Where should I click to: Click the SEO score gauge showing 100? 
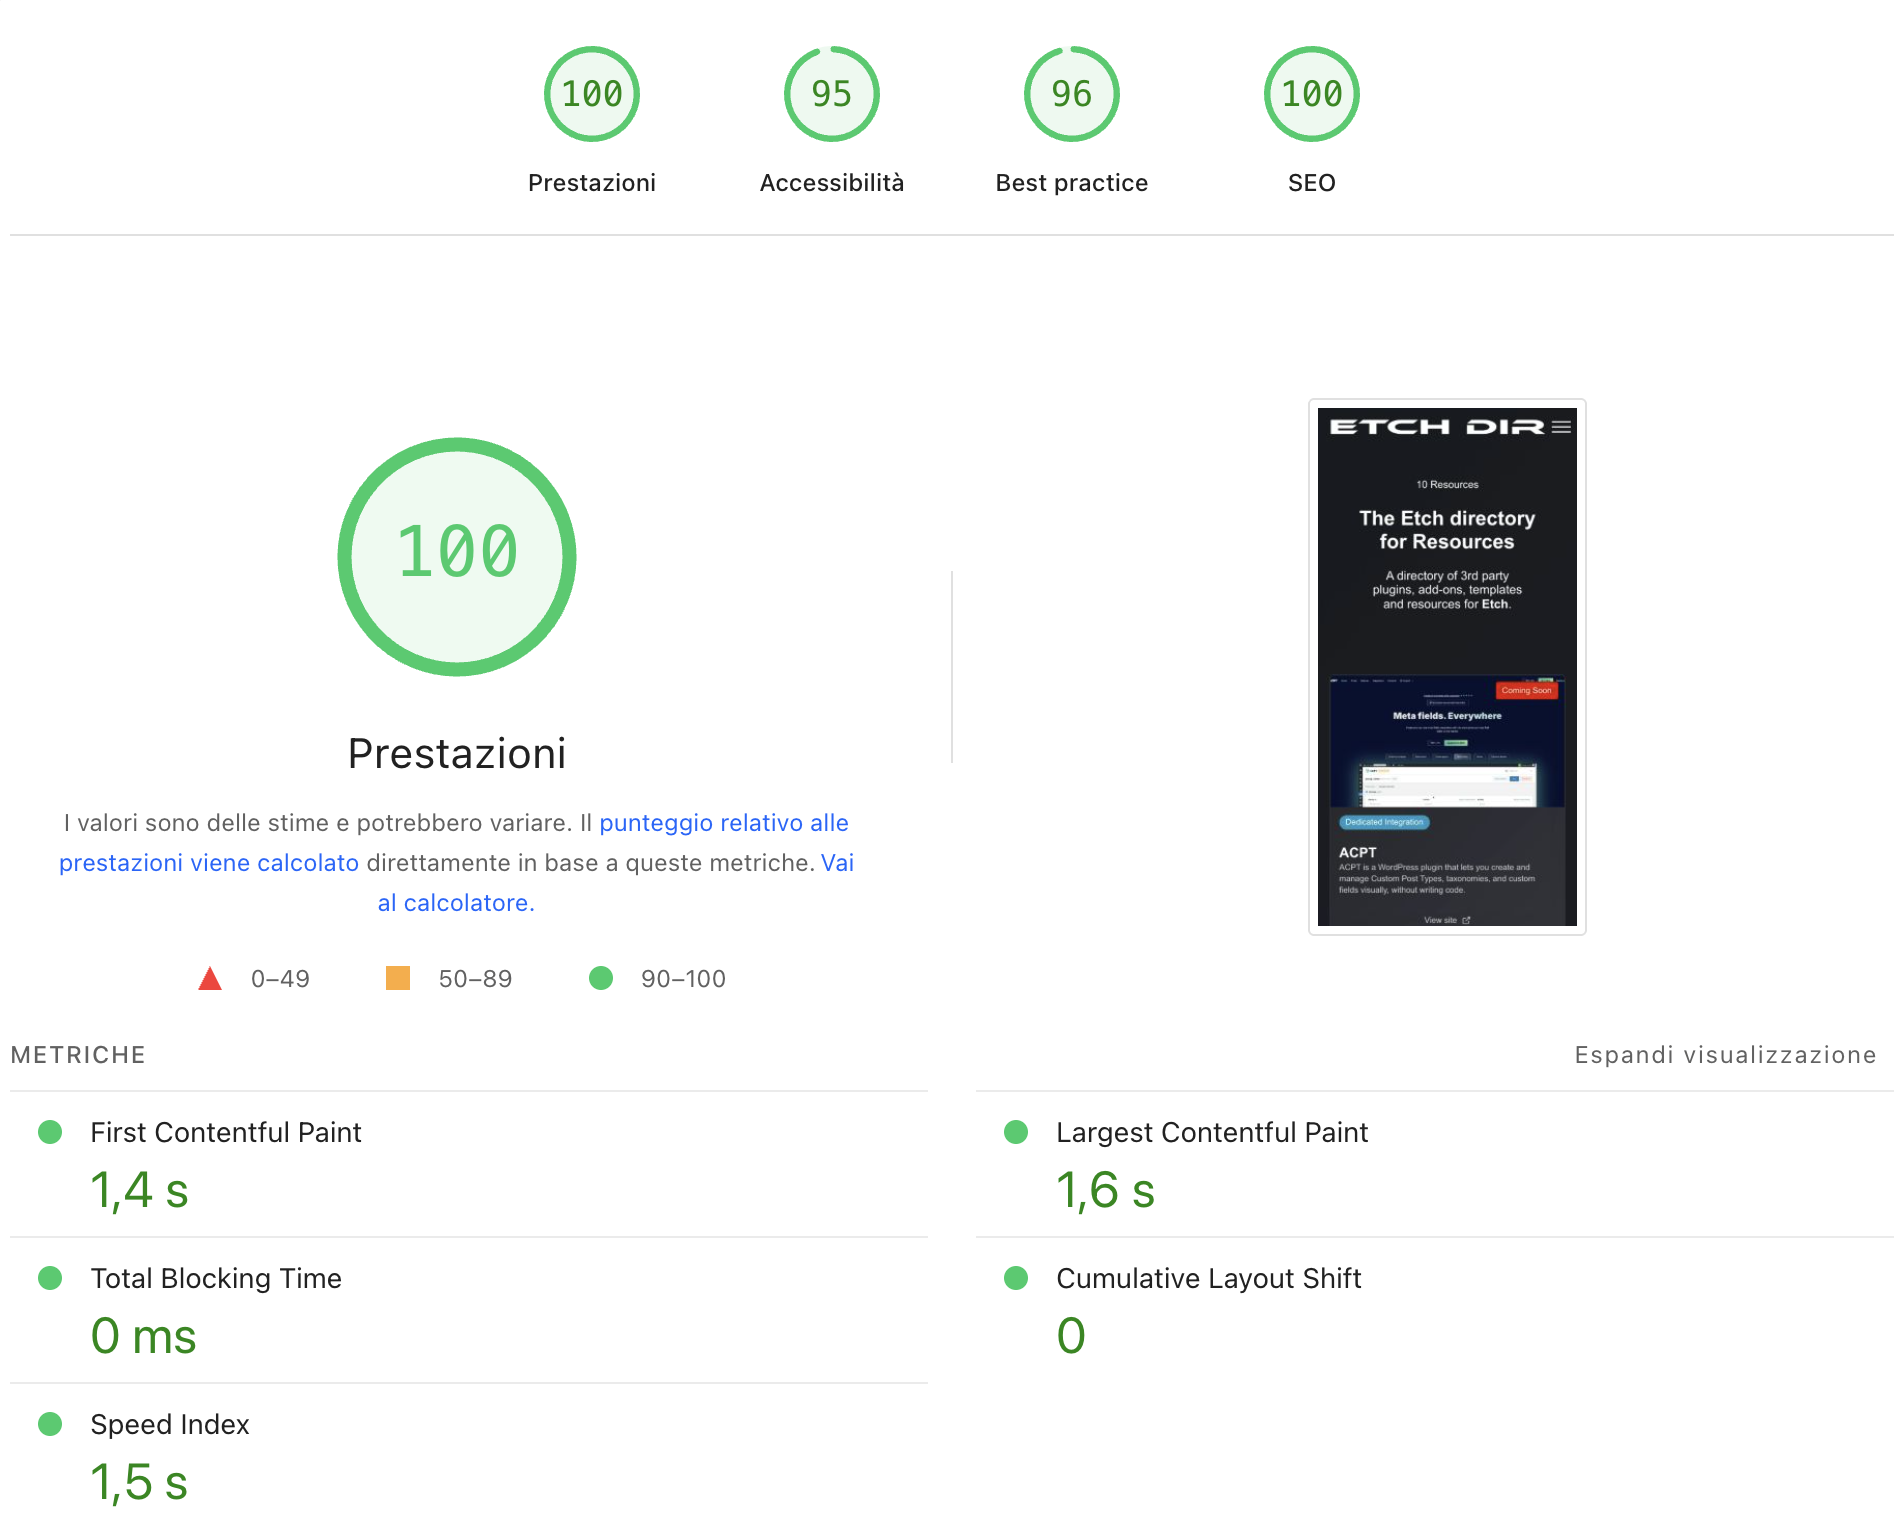coord(1311,93)
